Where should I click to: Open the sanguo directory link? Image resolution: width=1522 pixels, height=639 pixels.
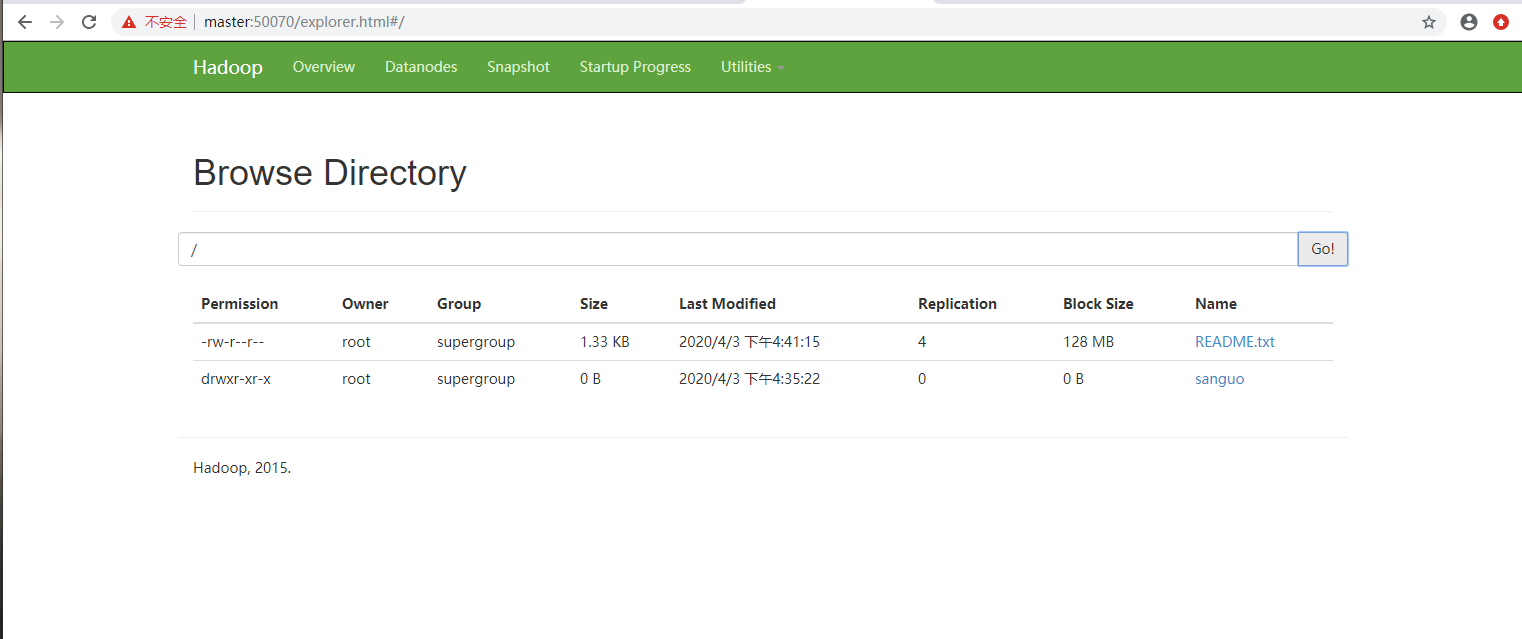pos(1220,379)
